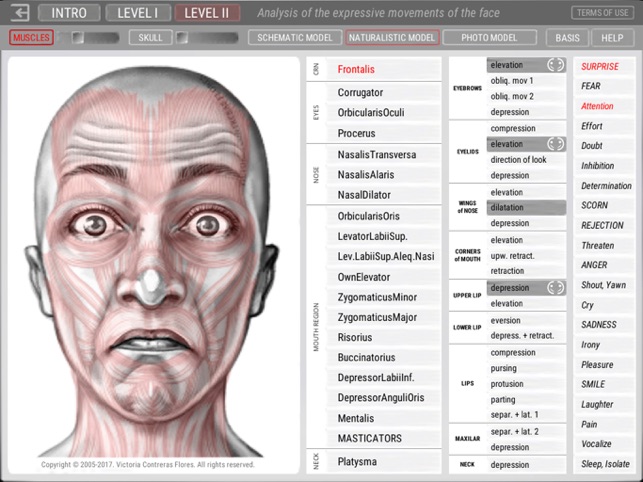Toggle eyebrows obliq. mov 2

coord(527,96)
